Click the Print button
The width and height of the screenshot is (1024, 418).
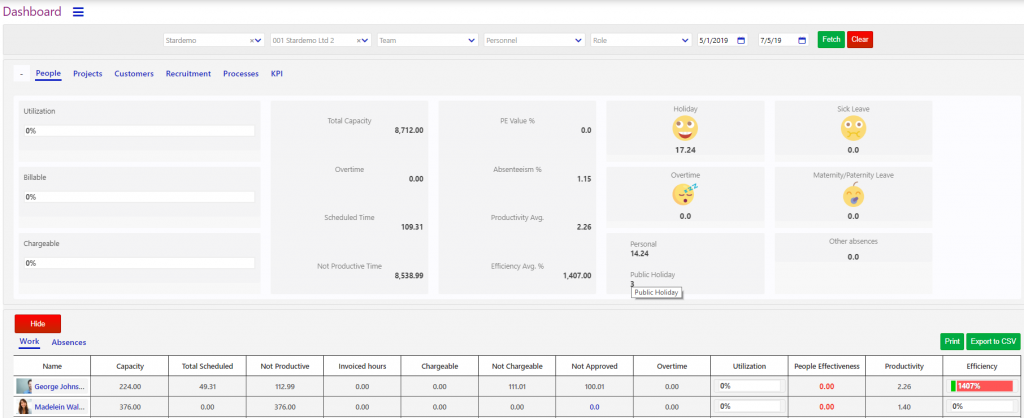click(952, 341)
